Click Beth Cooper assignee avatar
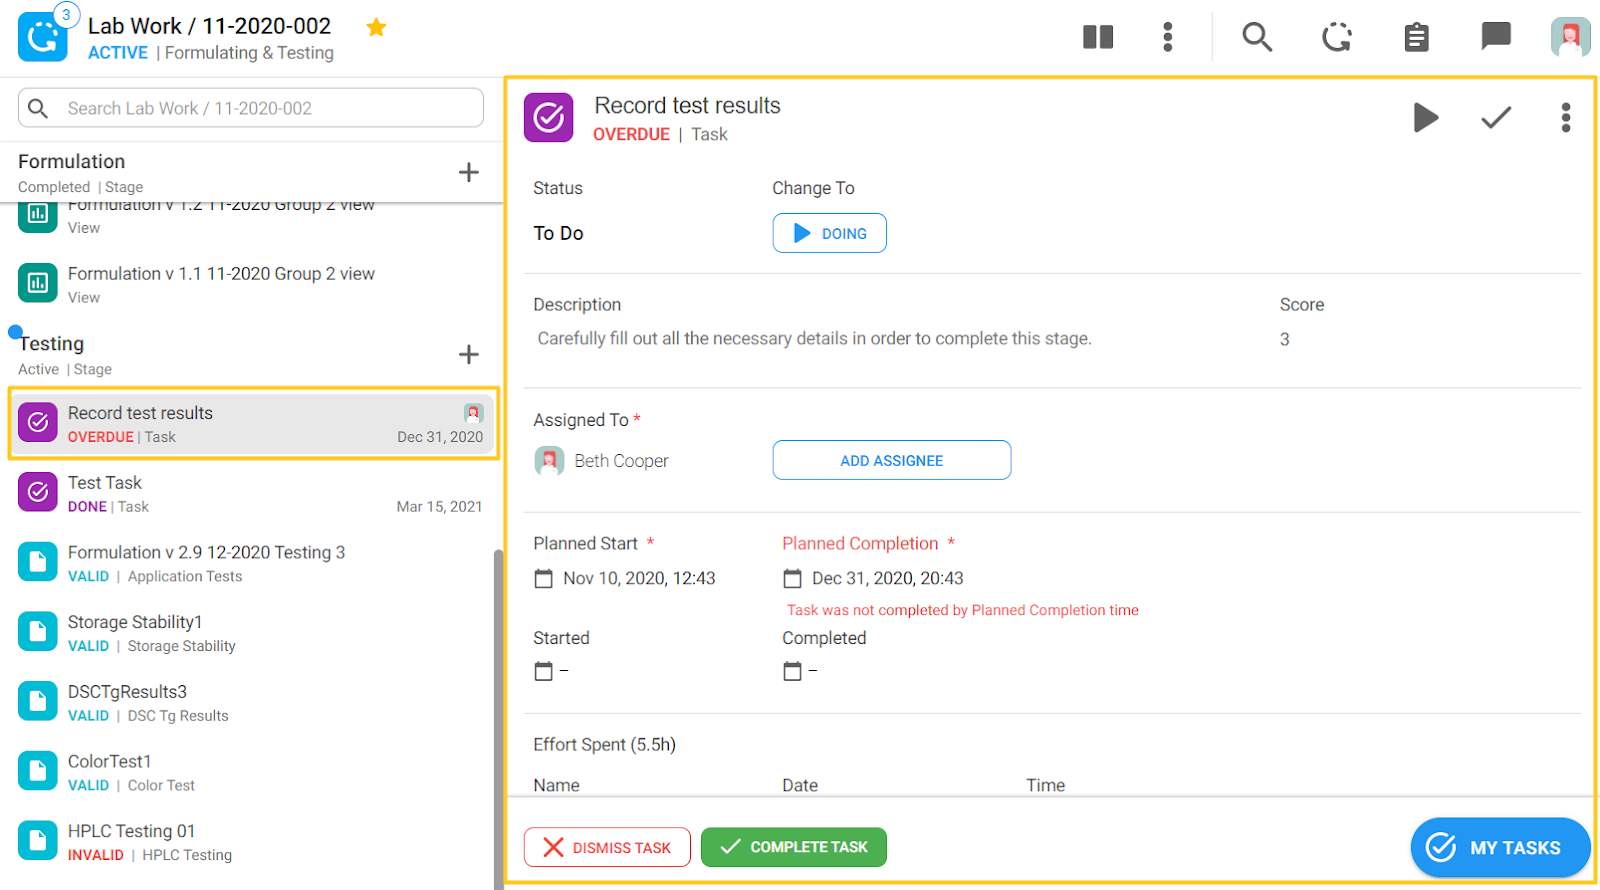This screenshot has height=890, width=1600. [549, 461]
